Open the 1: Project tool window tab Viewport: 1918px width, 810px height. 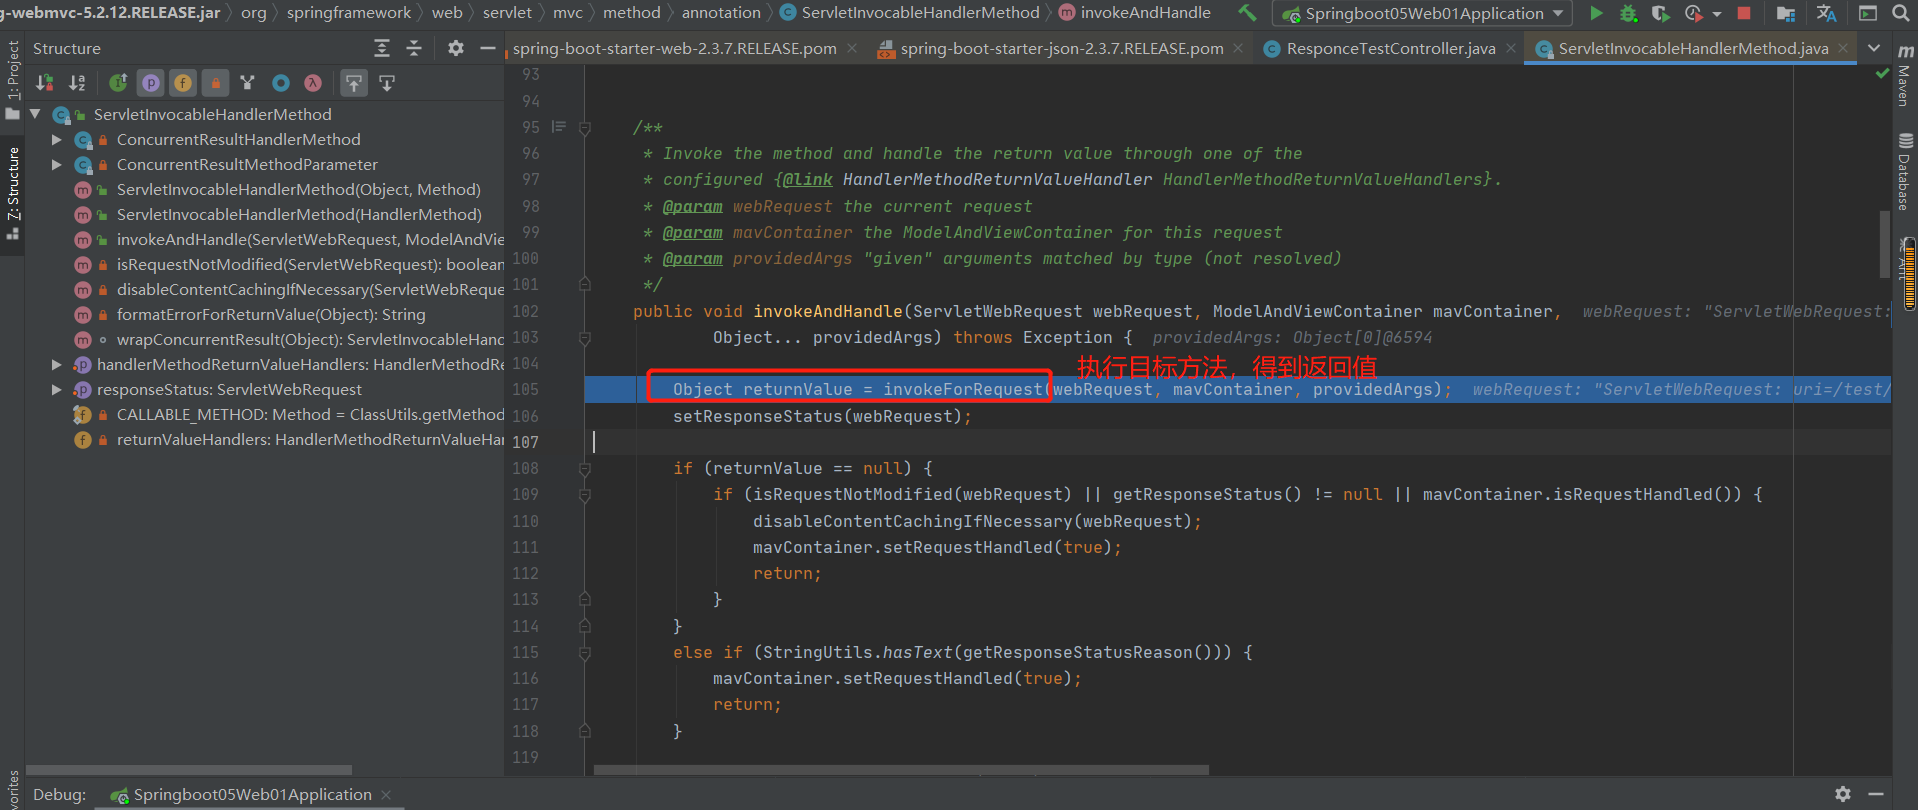click(x=13, y=78)
